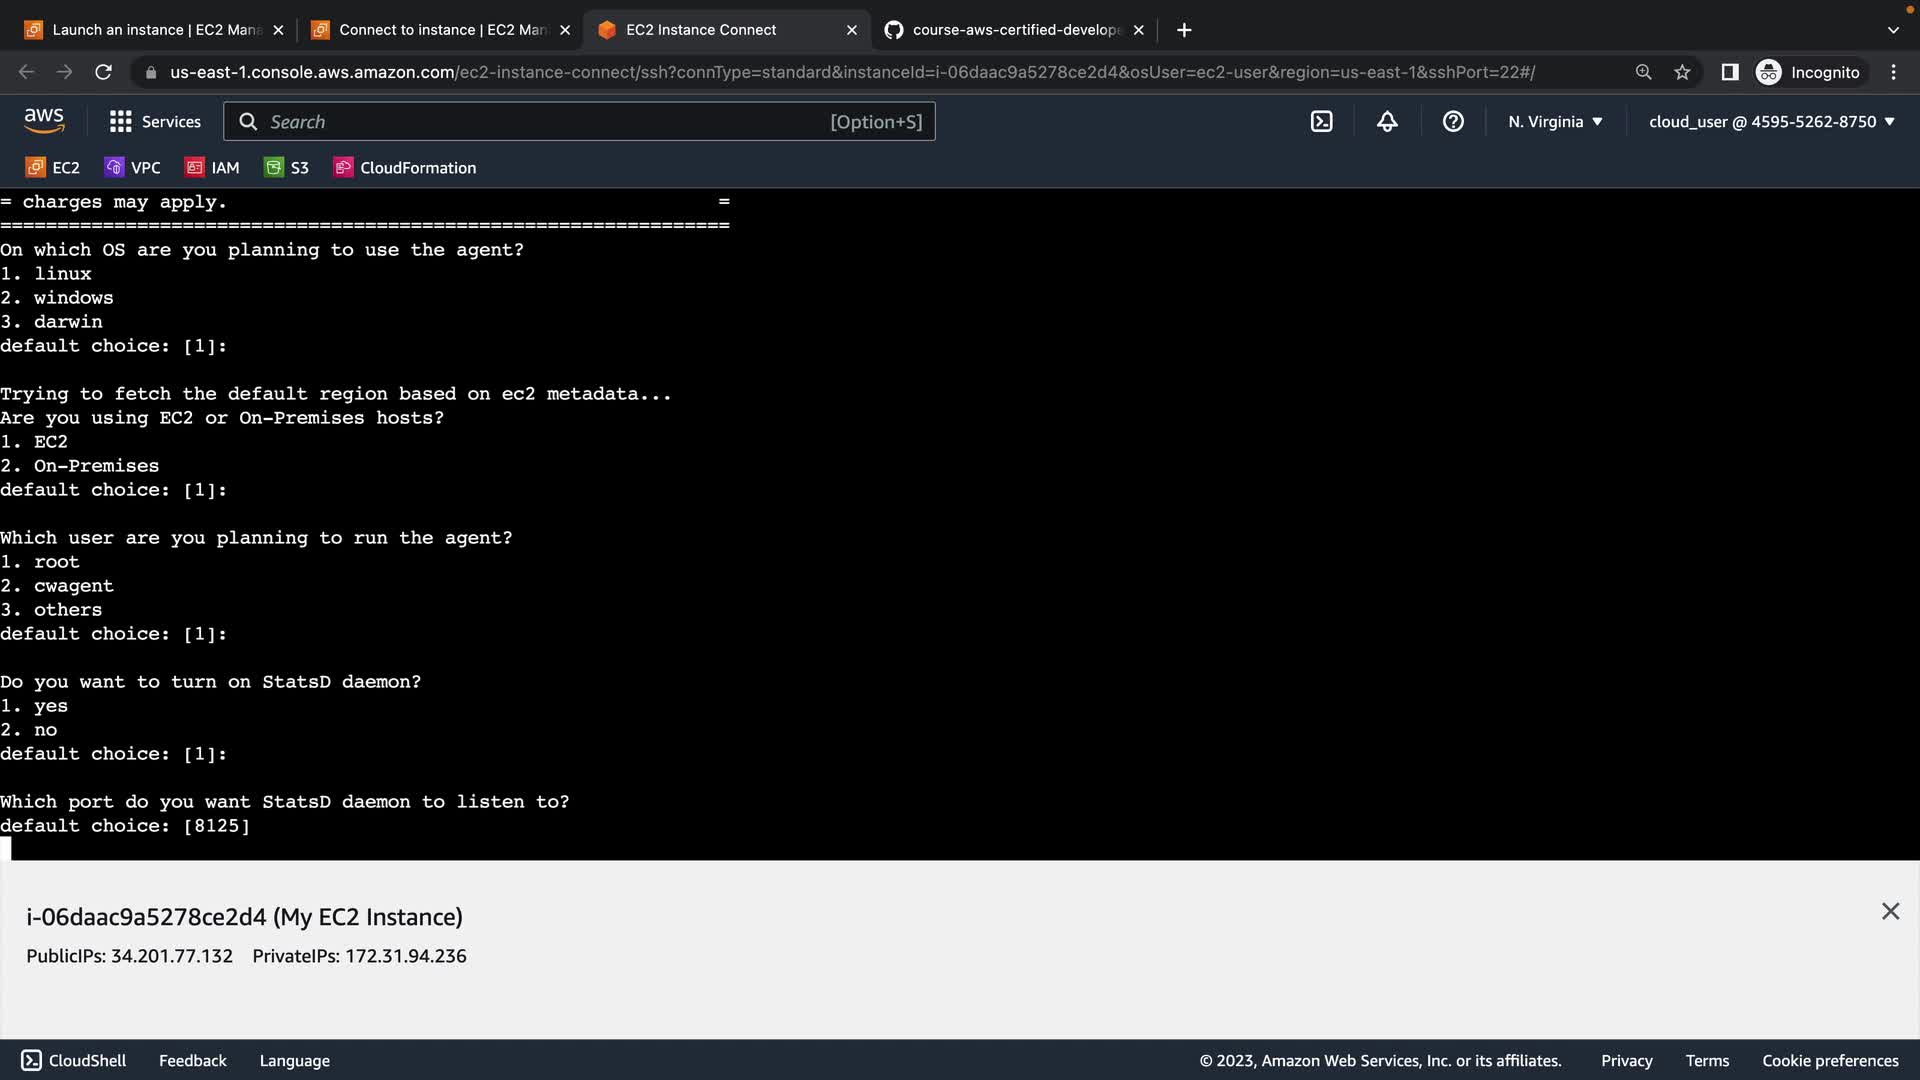Open the Services grid menu
Image resolution: width=1920 pixels, height=1080 pixels.
155,122
